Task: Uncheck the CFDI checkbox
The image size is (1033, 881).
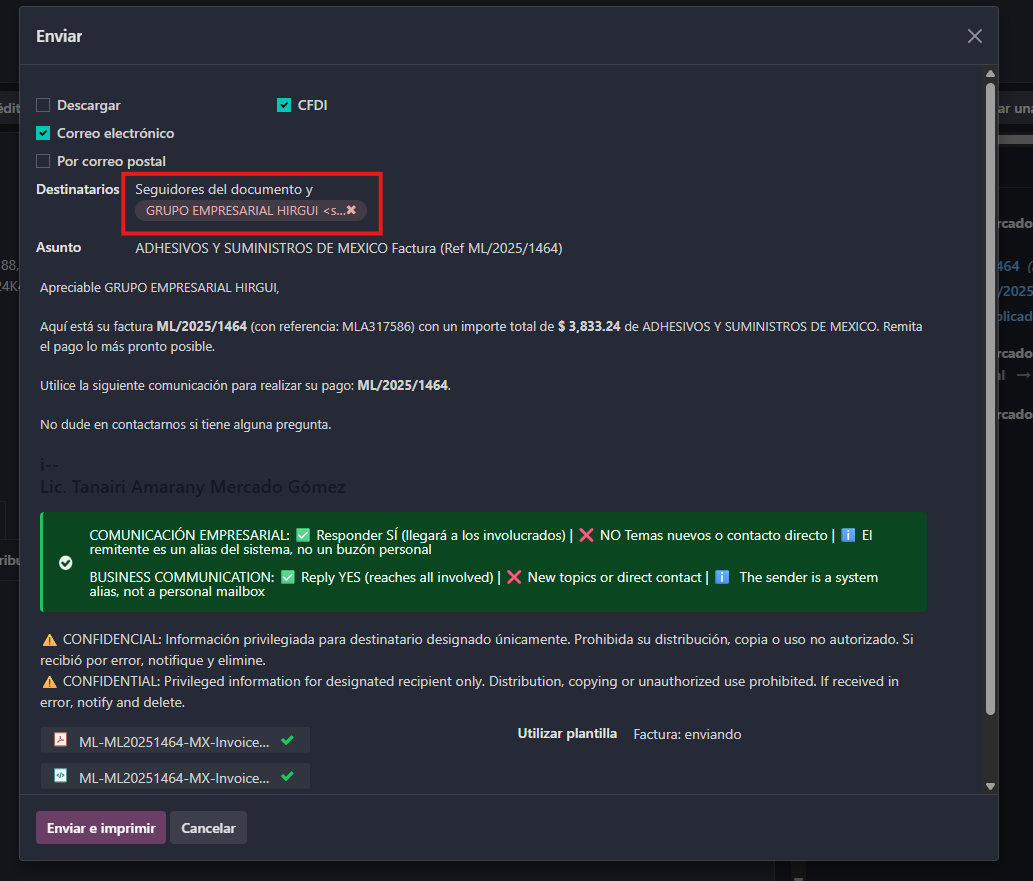Action: click(x=284, y=105)
